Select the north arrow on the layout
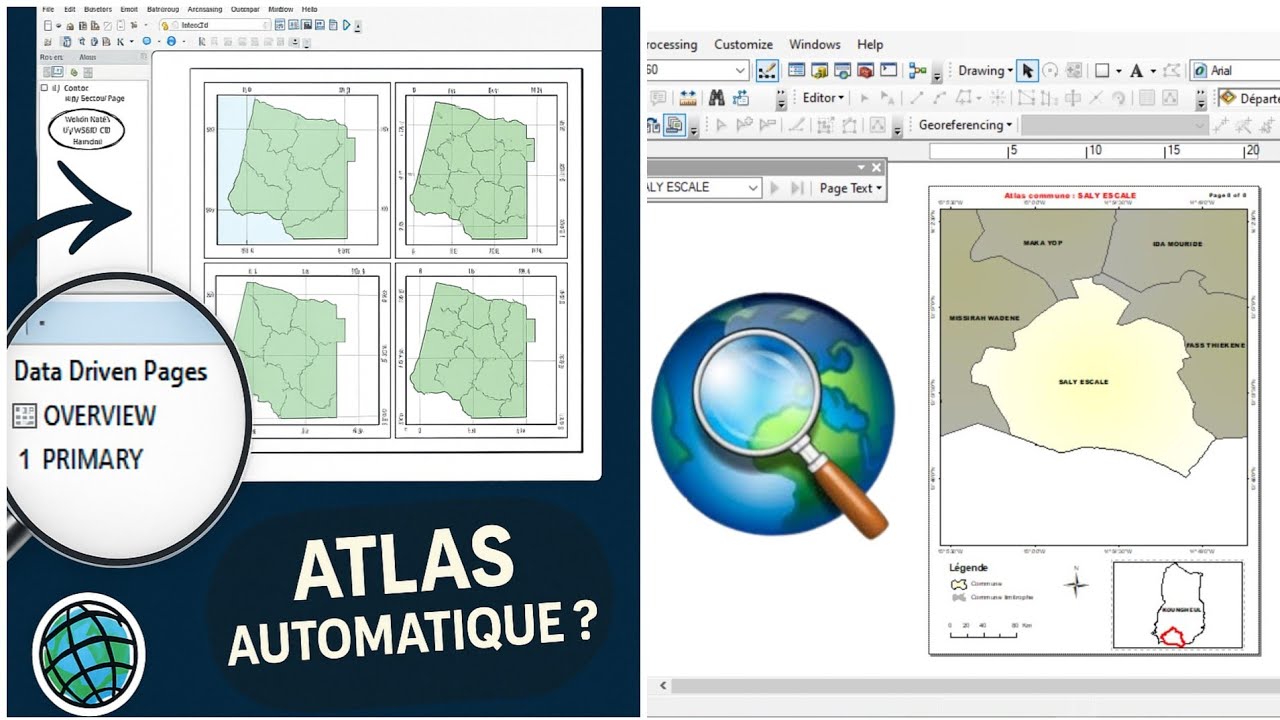This screenshot has width=1280, height=720. click(1076, 583)
